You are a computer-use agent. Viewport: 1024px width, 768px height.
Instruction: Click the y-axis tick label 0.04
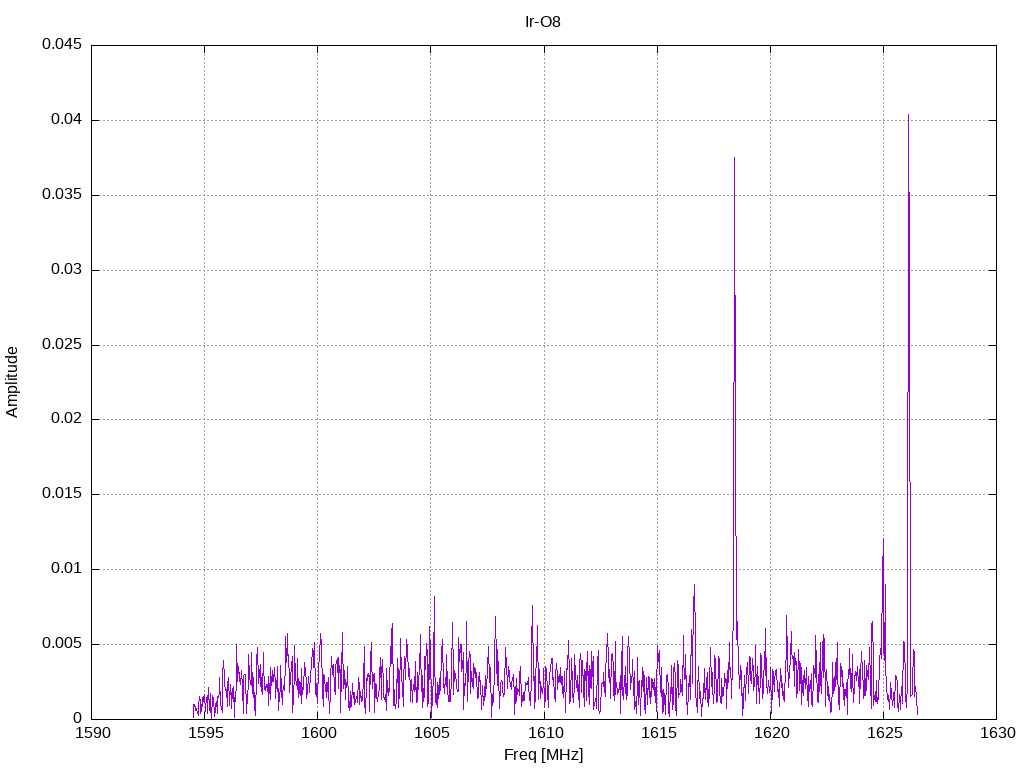pos(67,120)
